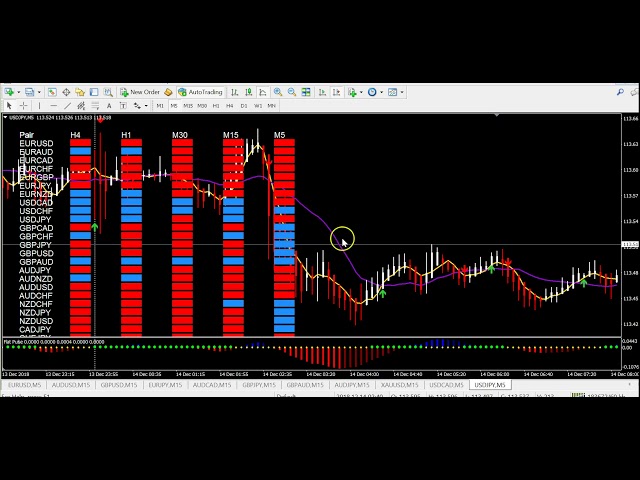Expand the new chart dropdown arrow

[x=16, y=92]
